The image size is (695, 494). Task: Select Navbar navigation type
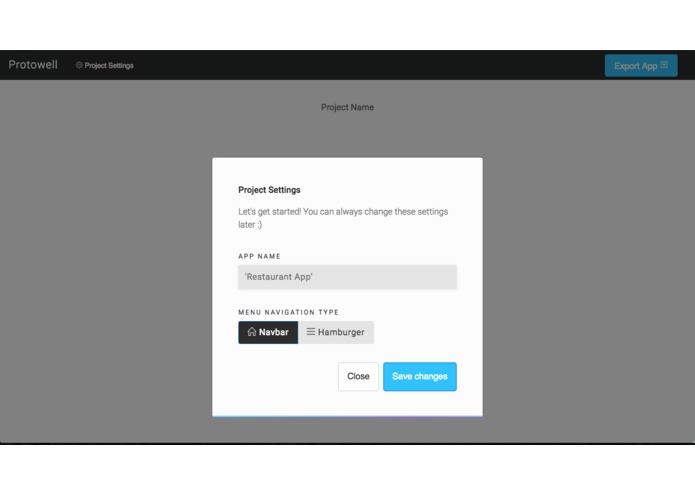[268, 332]
